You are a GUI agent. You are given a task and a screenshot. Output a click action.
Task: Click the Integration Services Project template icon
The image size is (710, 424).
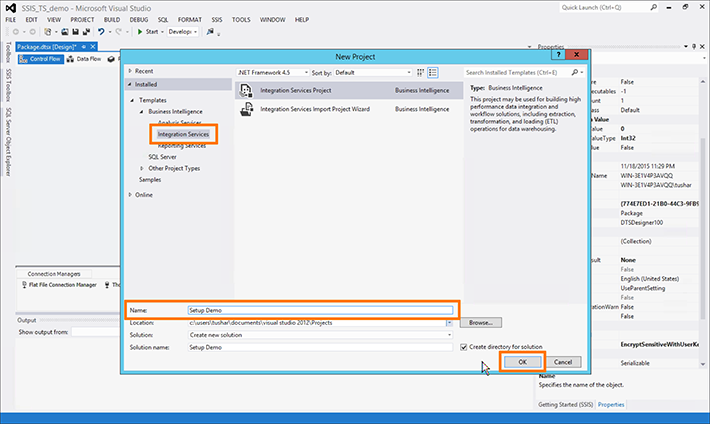tap(246, 91)
